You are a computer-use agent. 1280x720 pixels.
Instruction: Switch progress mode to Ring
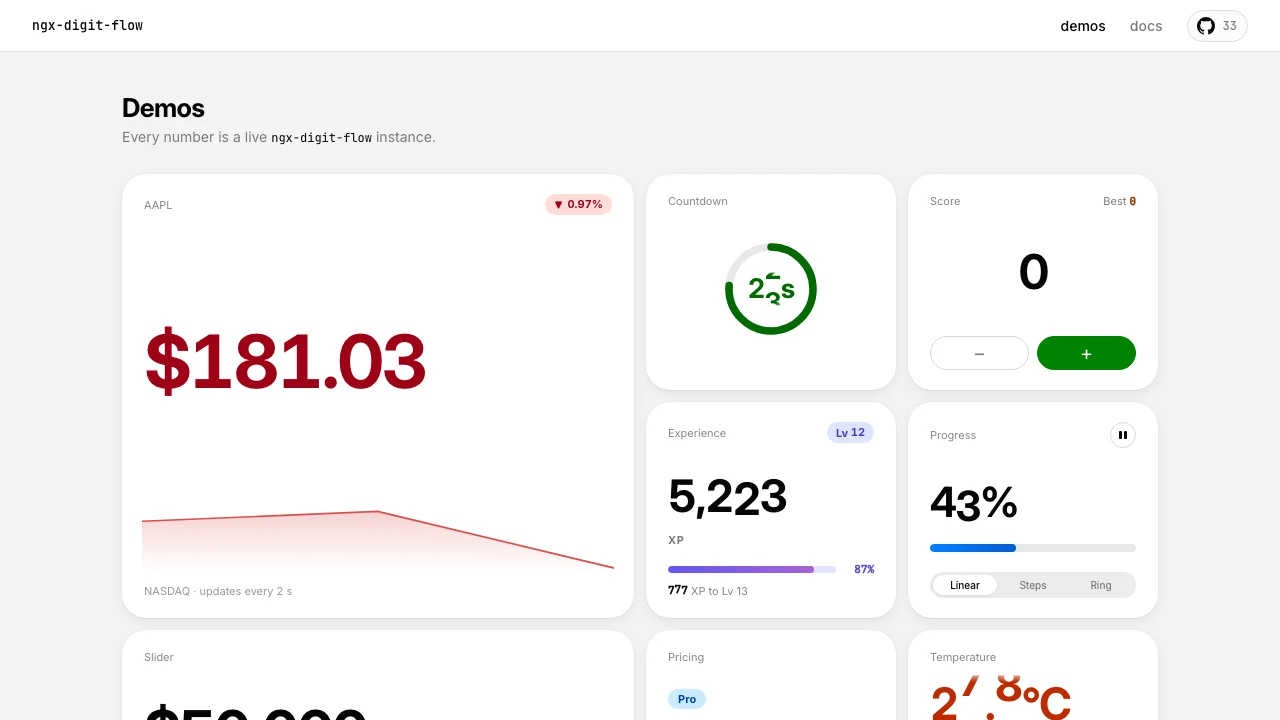click(x=1101, y=585)
